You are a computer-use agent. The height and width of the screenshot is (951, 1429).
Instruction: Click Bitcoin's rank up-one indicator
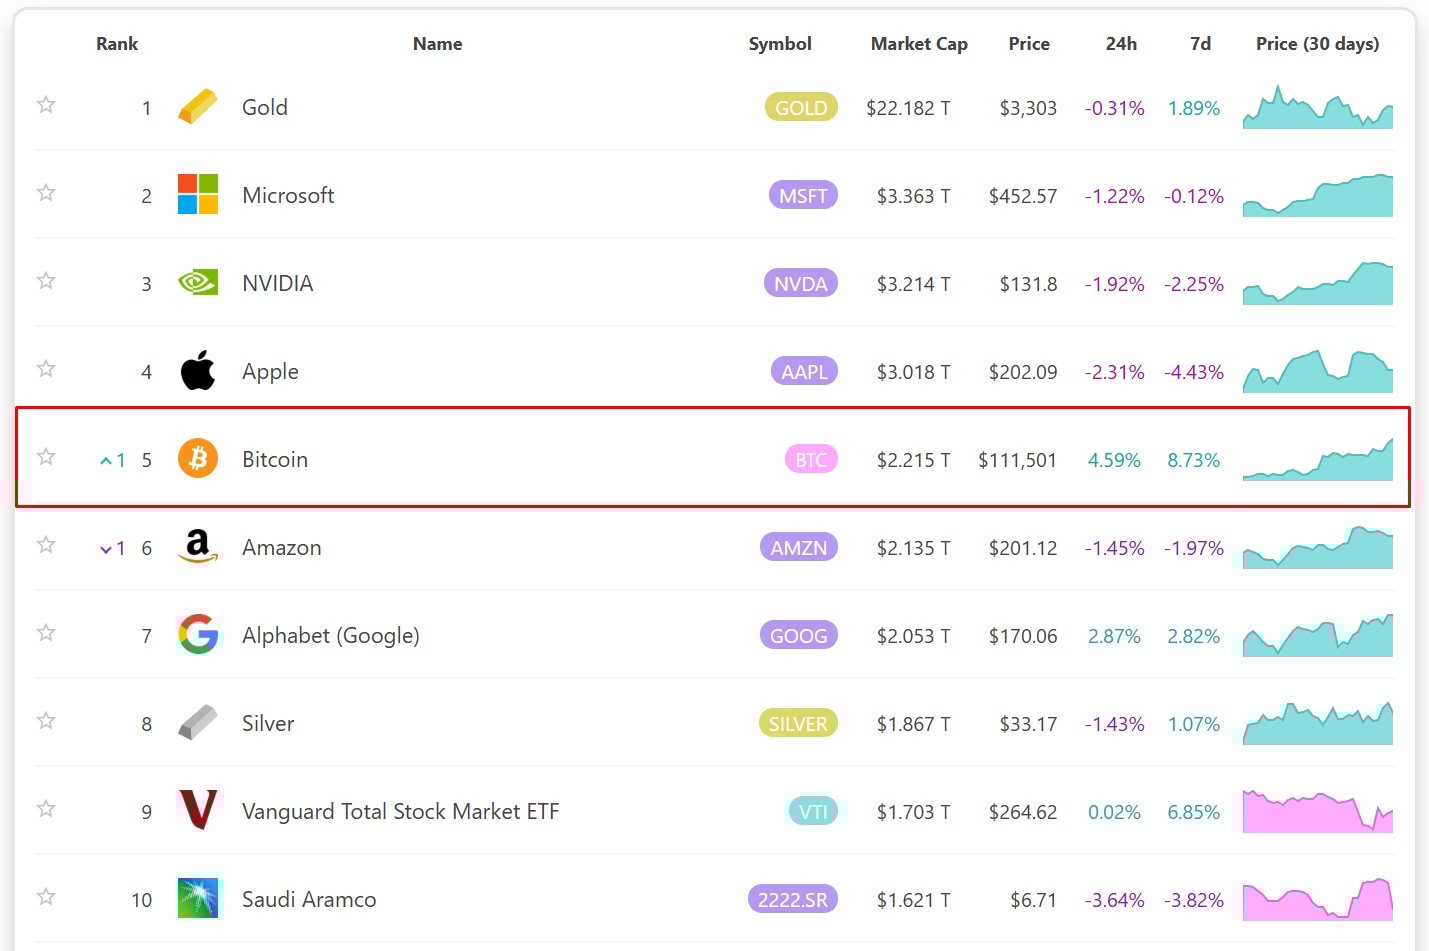[x=112, y=460]
